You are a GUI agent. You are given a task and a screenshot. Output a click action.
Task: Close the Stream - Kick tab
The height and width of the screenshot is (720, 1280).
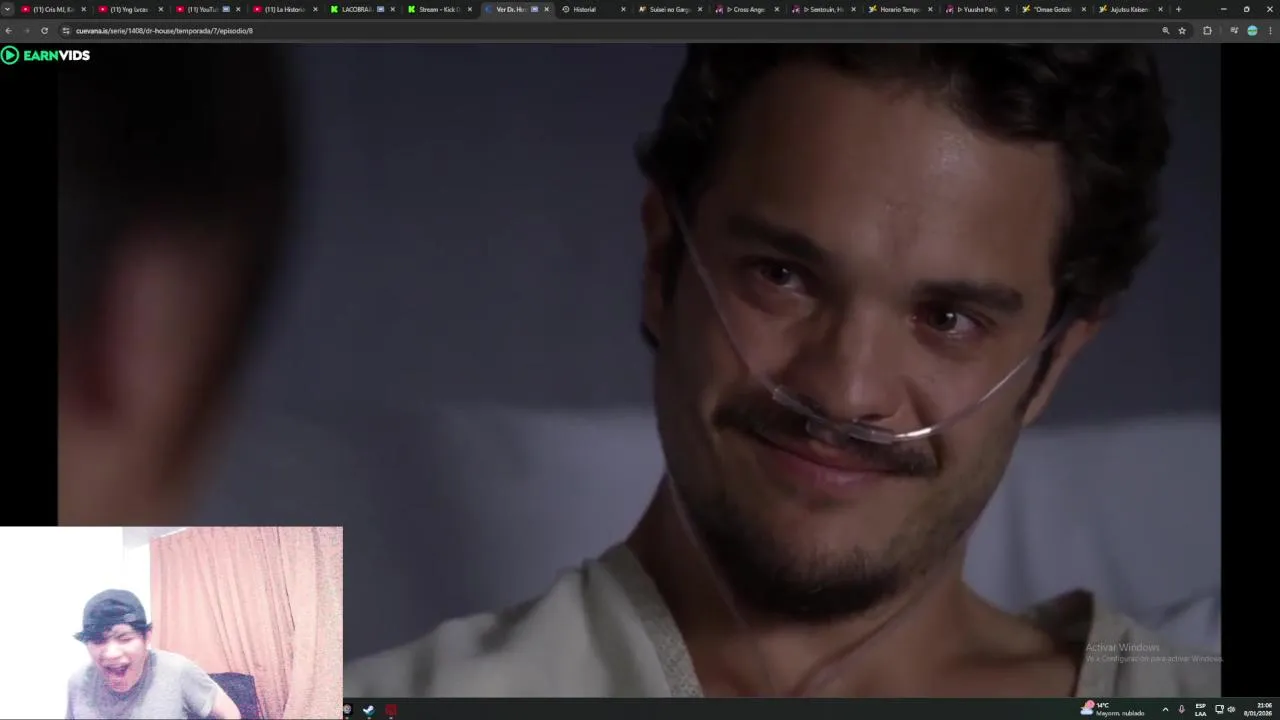click(x=469, y=9)
